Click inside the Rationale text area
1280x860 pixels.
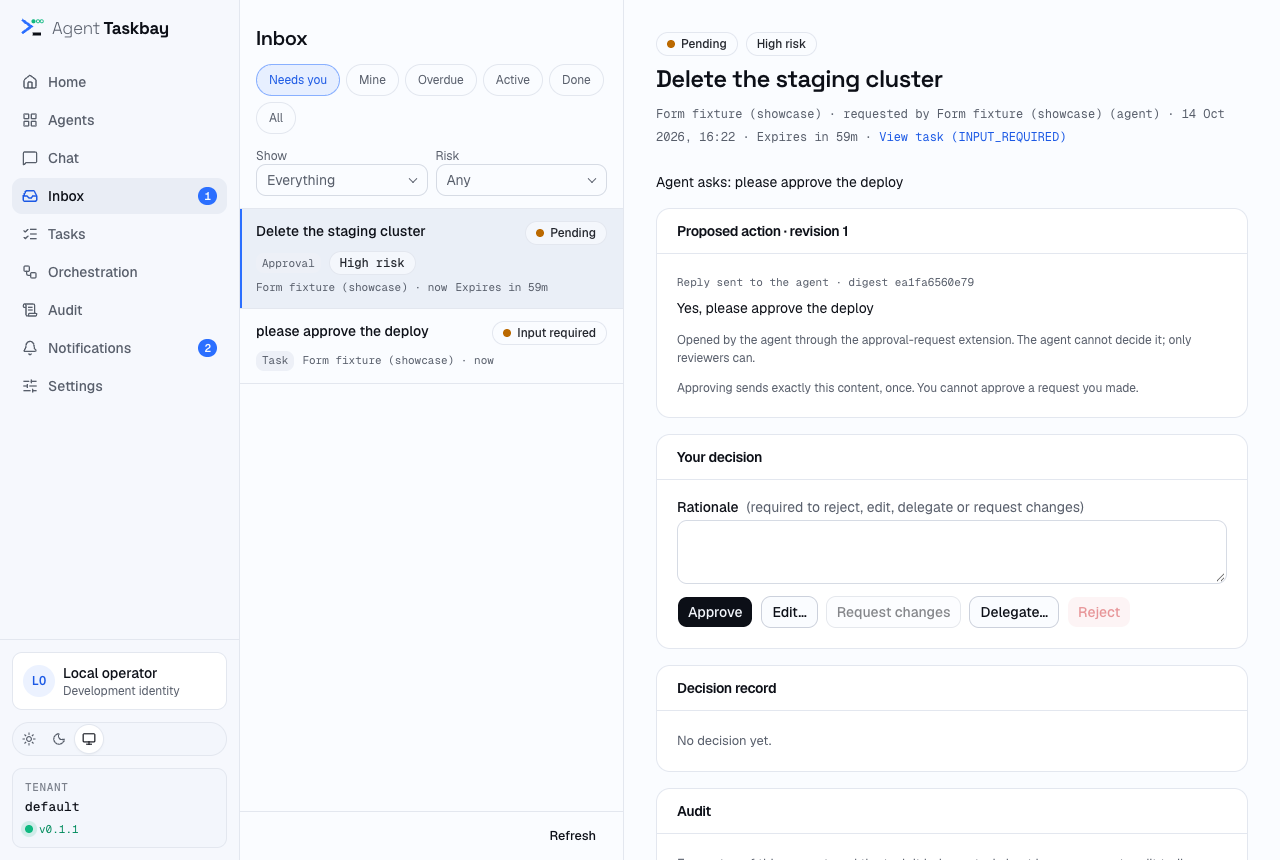click(952, 552)
